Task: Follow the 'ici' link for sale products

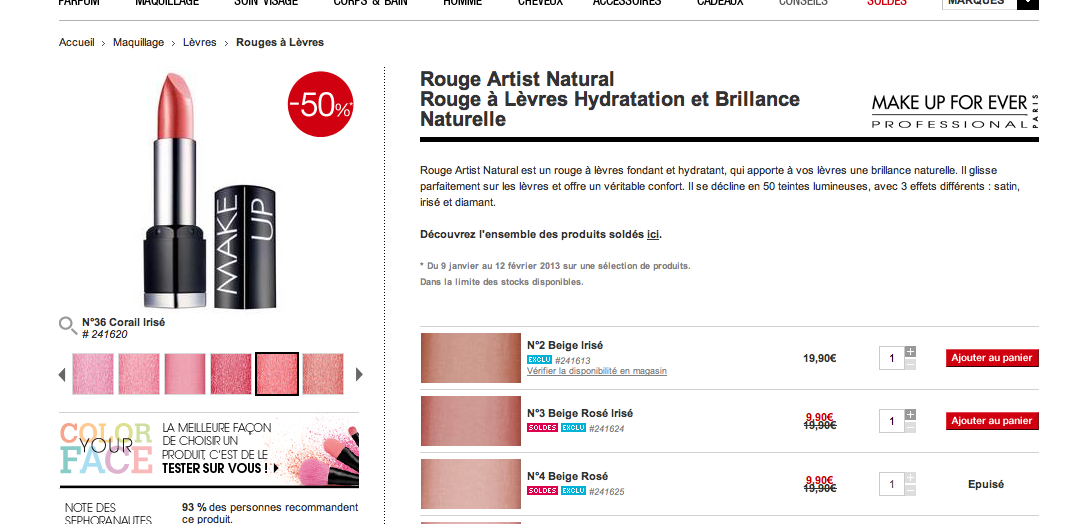Action: click(x=653, y=234)
